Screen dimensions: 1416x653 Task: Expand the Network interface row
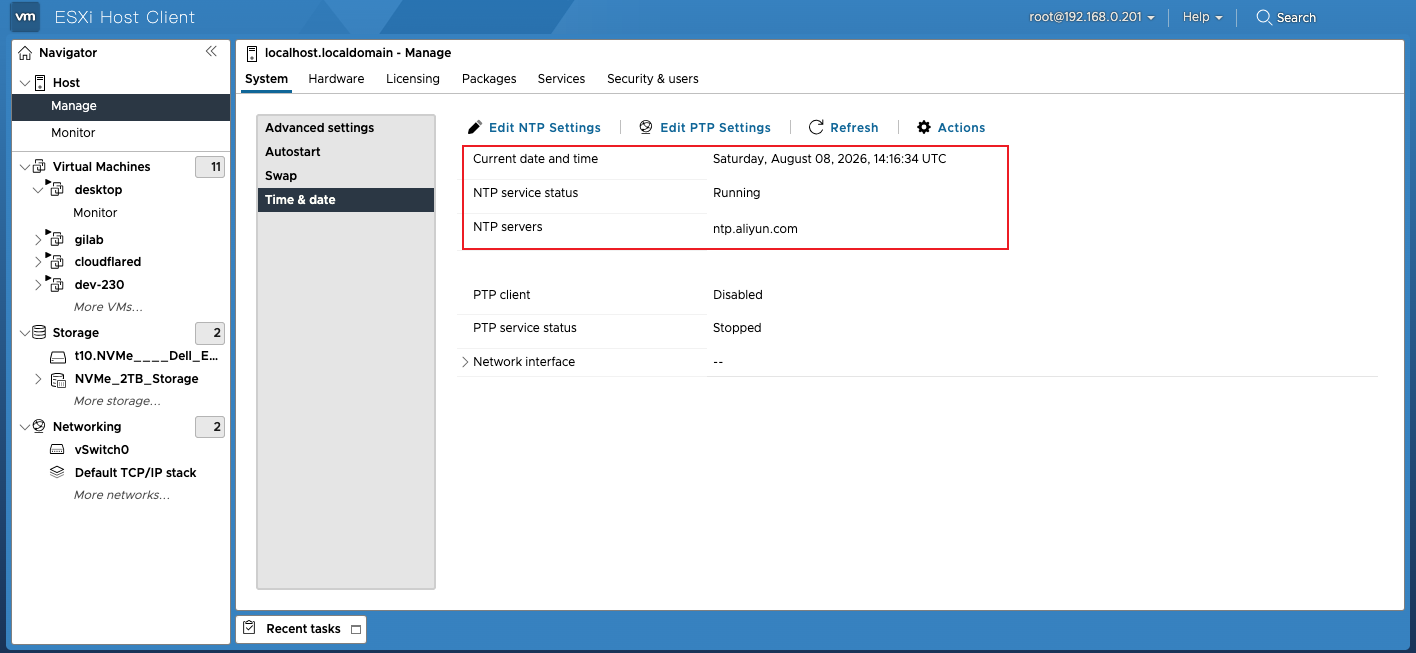pyautogui.click(x=465, y=361)
